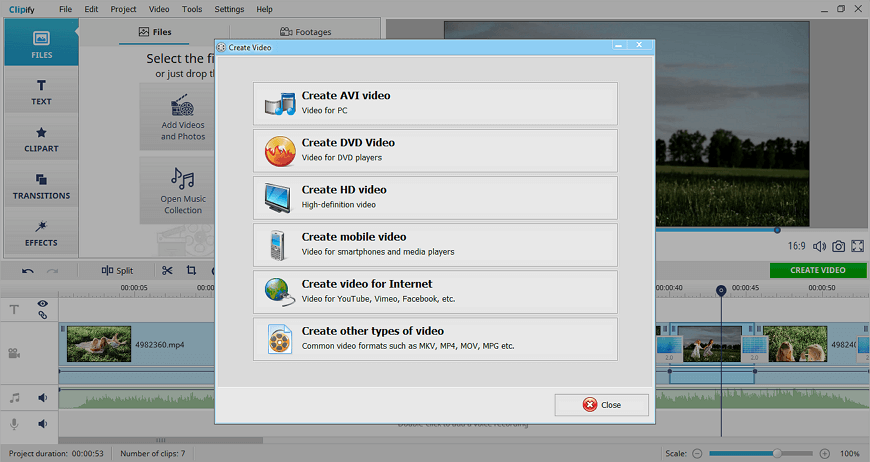Screen dimensions: 870x462
Task: Open the Help menu
Action: click(x=264, y=9)
